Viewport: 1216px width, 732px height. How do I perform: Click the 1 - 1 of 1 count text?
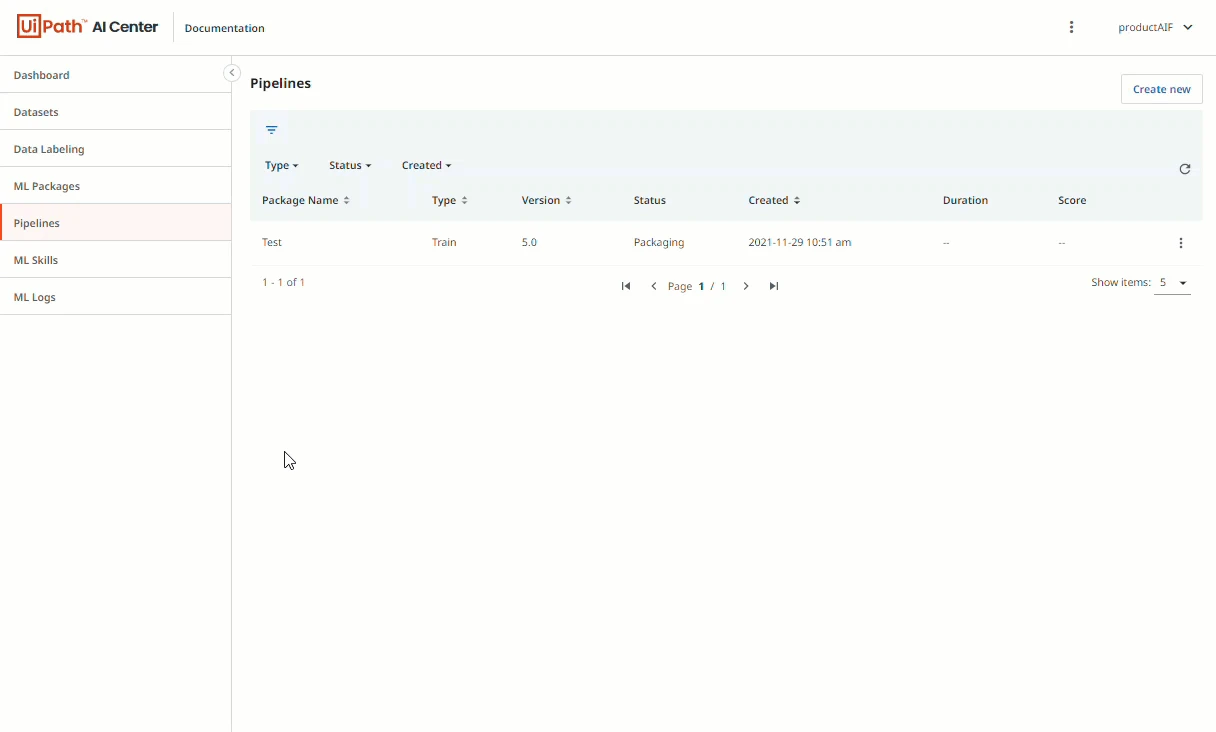pyautogui.click(x=283, y=282)
